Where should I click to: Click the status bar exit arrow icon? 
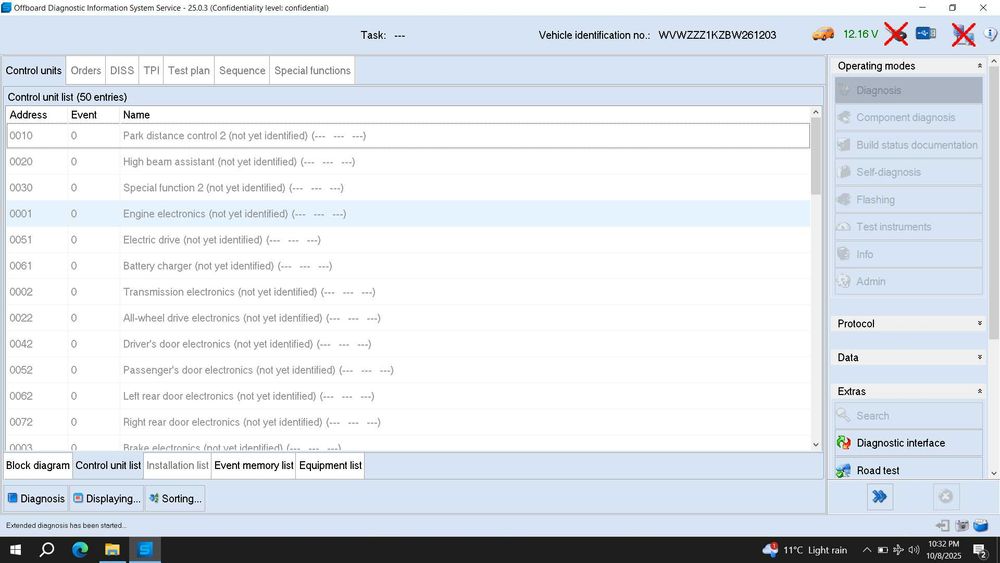point(942,525)
